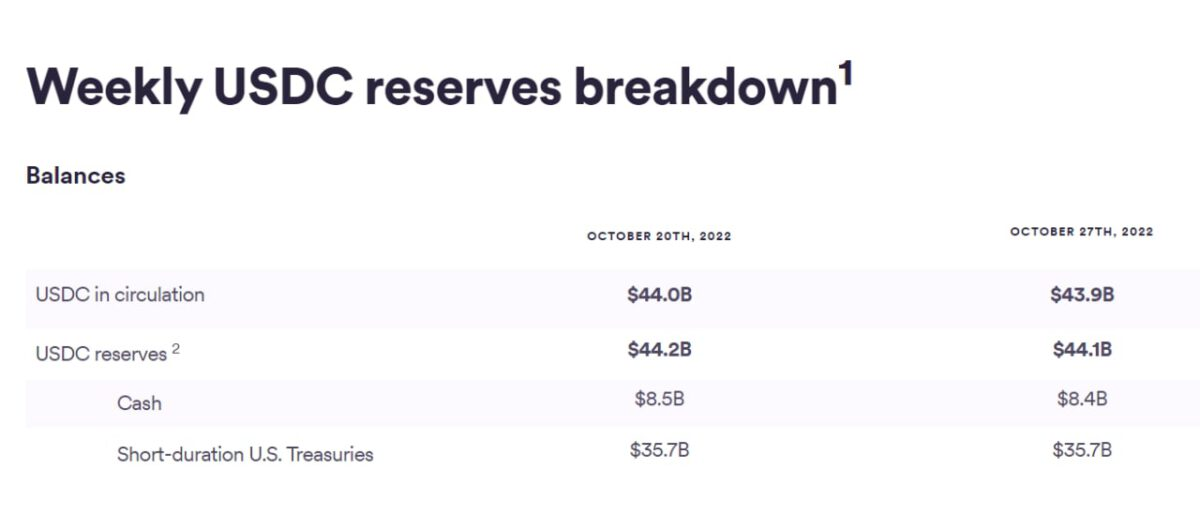The image size is (1200, 516).
Task: Select the $8.4B cash value
Action: click(x=1082, y=399)
